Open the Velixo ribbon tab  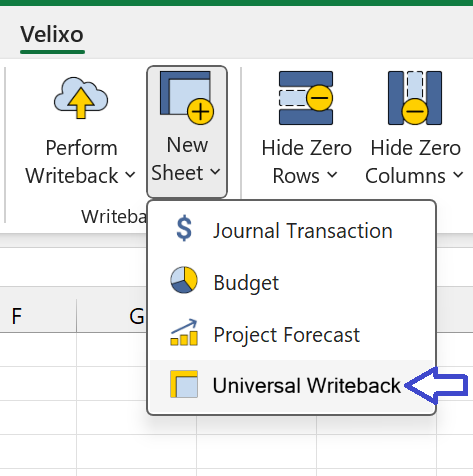52,34
